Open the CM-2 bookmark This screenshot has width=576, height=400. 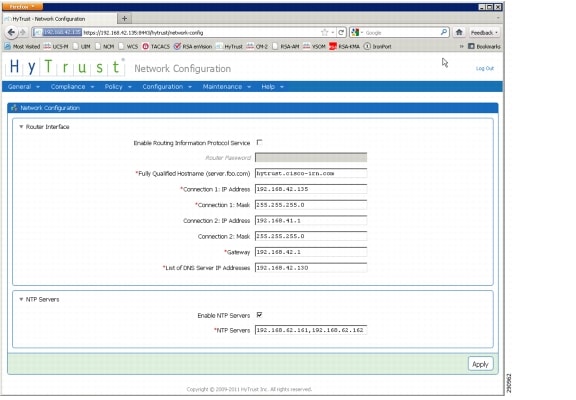tap(257, 47)
